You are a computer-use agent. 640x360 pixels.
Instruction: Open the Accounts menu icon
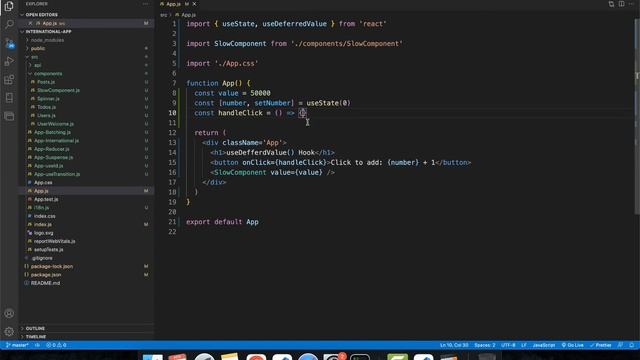click(x=9, y=313)
